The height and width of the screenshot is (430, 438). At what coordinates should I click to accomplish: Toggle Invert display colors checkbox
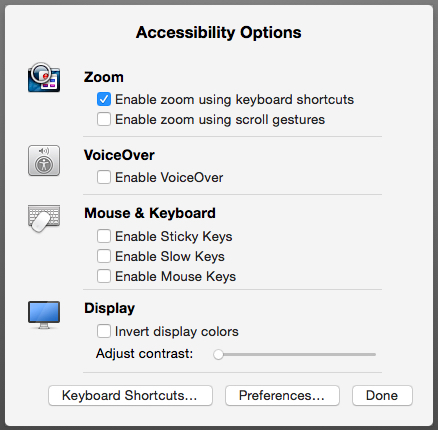(x=104, y=331)
